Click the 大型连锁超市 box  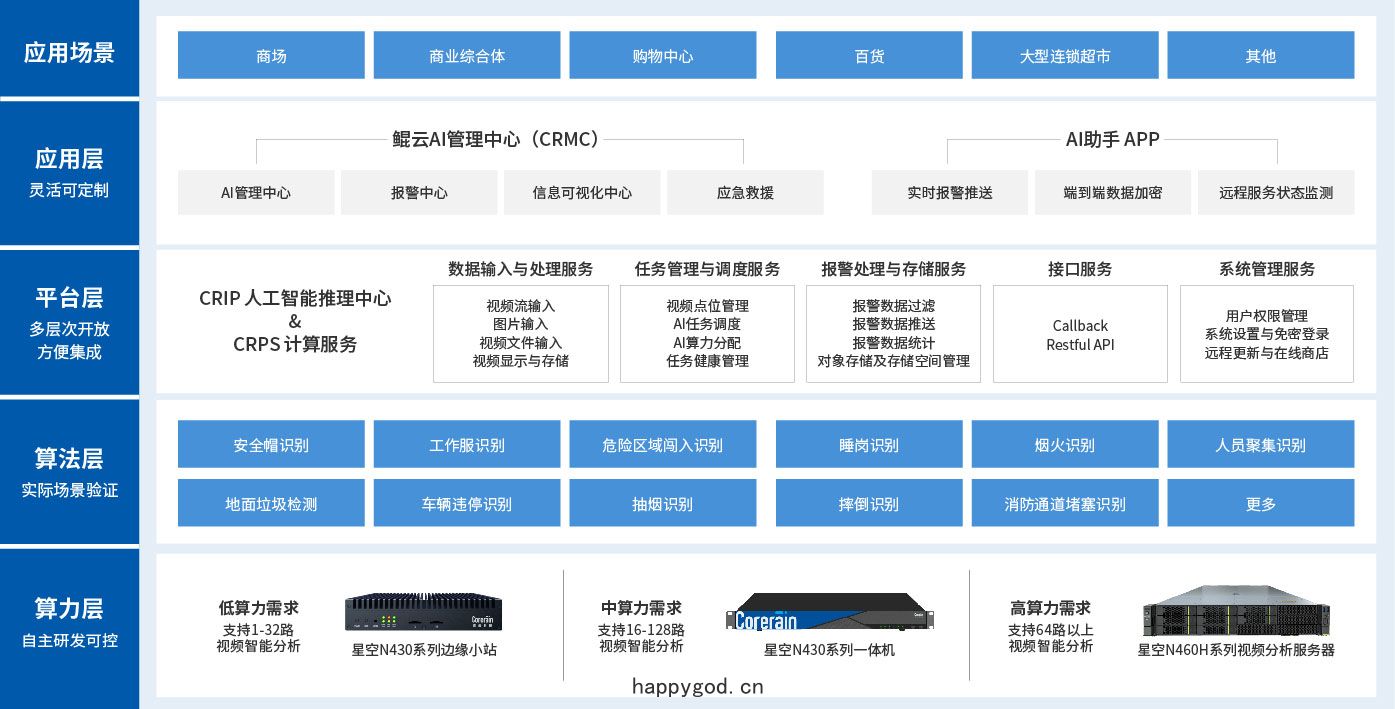click(1065, 55)
